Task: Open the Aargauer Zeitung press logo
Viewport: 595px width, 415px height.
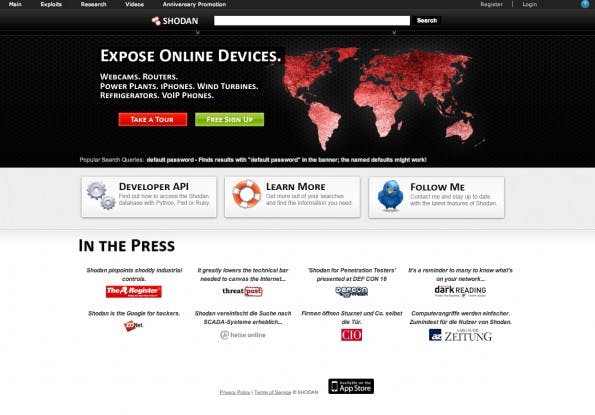Action: point(460,335)
